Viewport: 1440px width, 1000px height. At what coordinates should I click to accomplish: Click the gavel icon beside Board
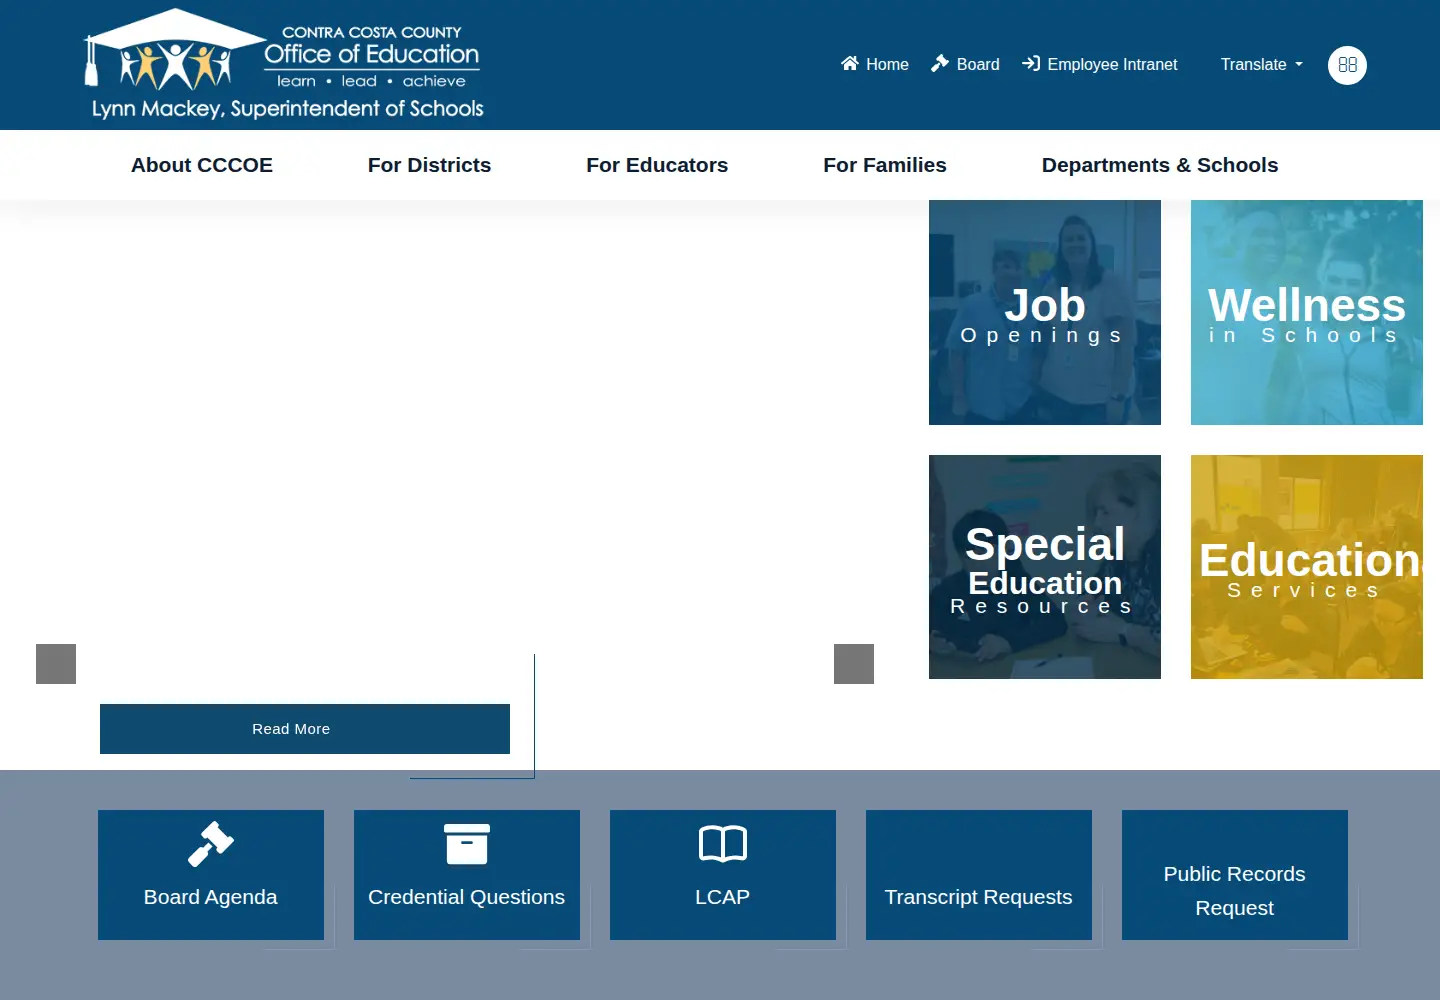[x=940, y=63]
